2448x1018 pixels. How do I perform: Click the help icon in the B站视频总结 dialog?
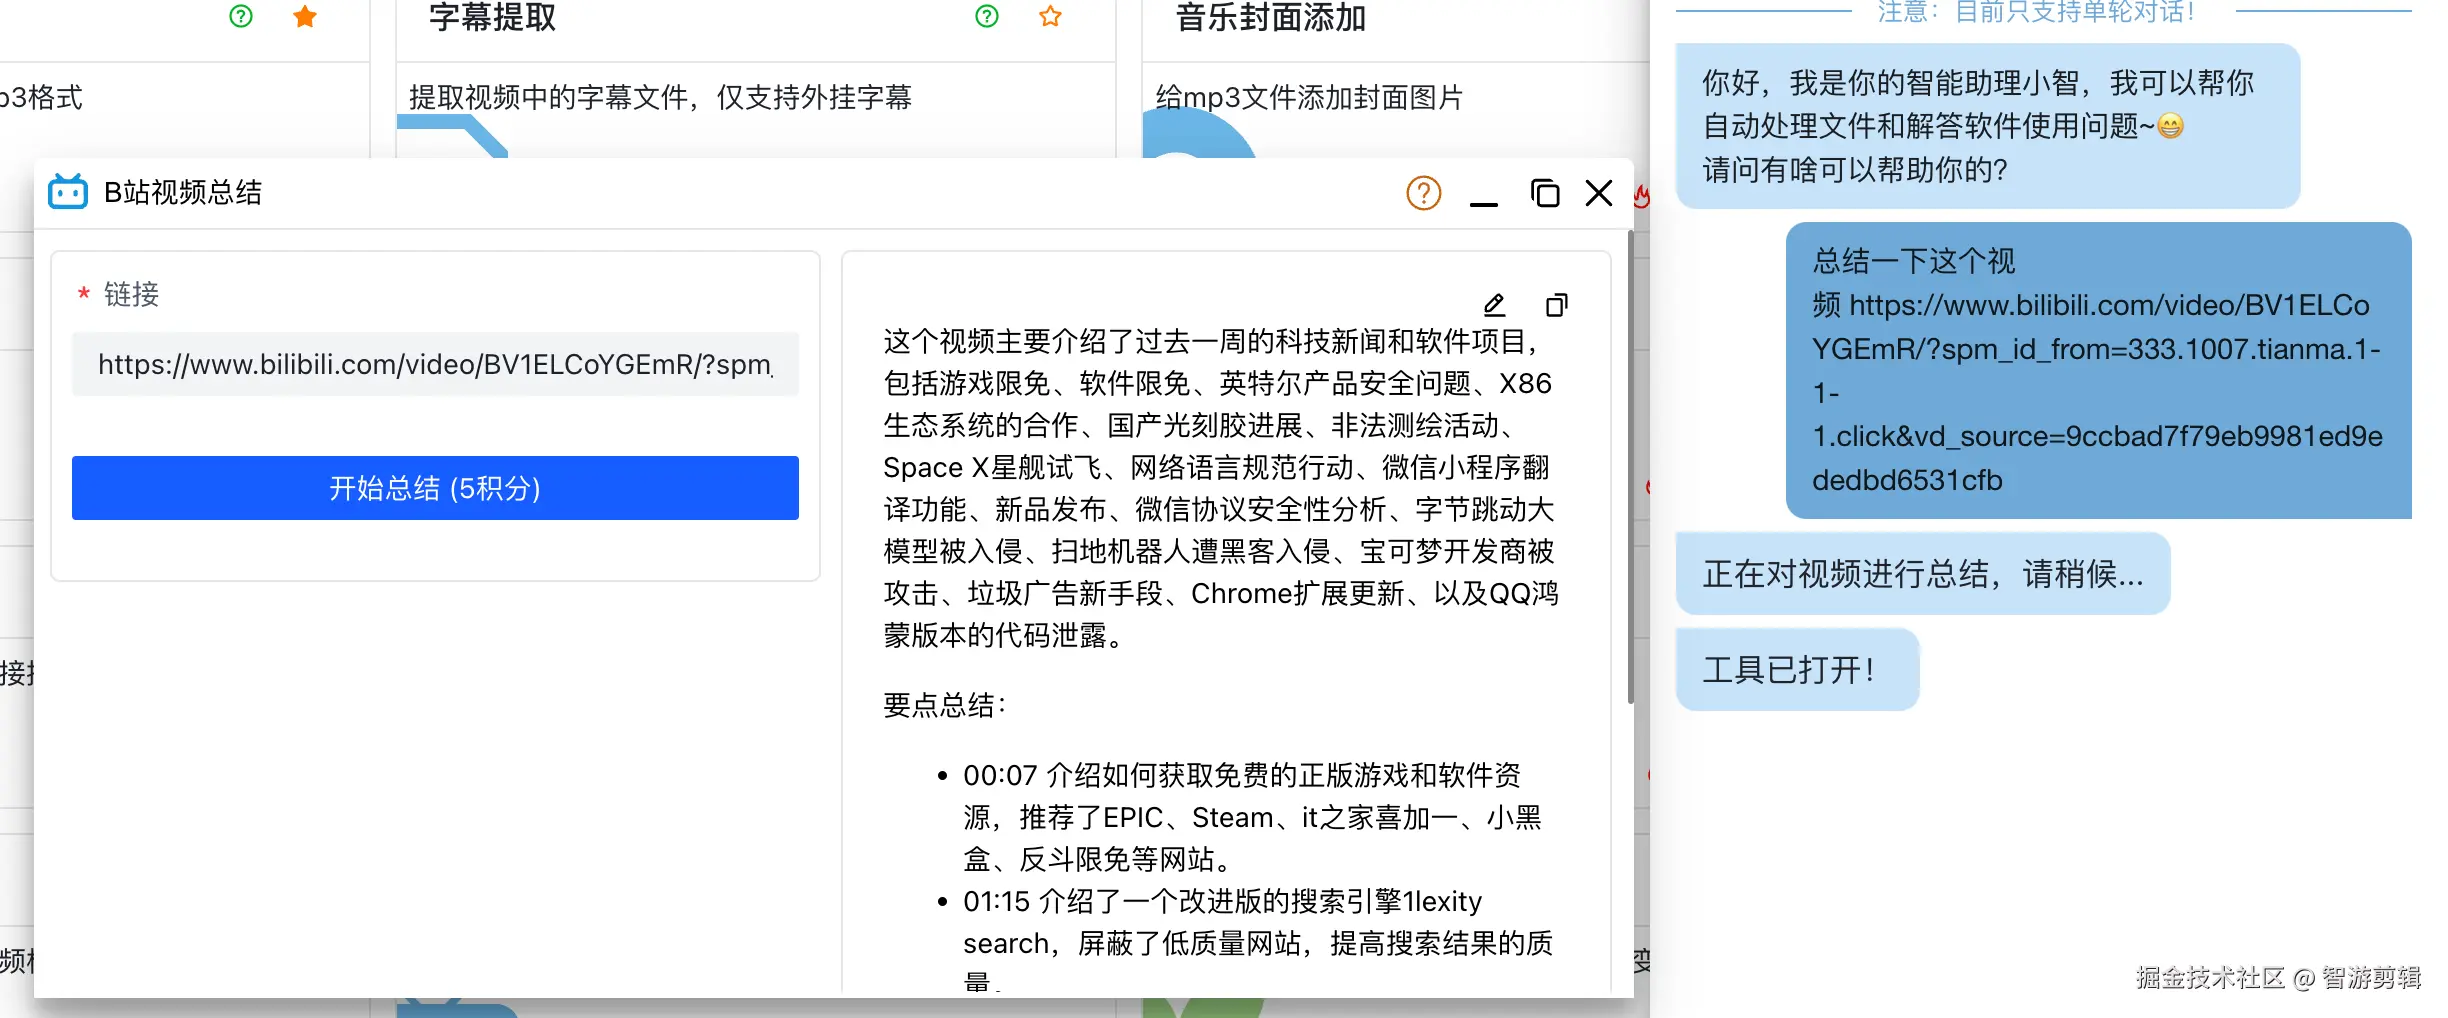pyautogui.click(x=1423, y=193)
